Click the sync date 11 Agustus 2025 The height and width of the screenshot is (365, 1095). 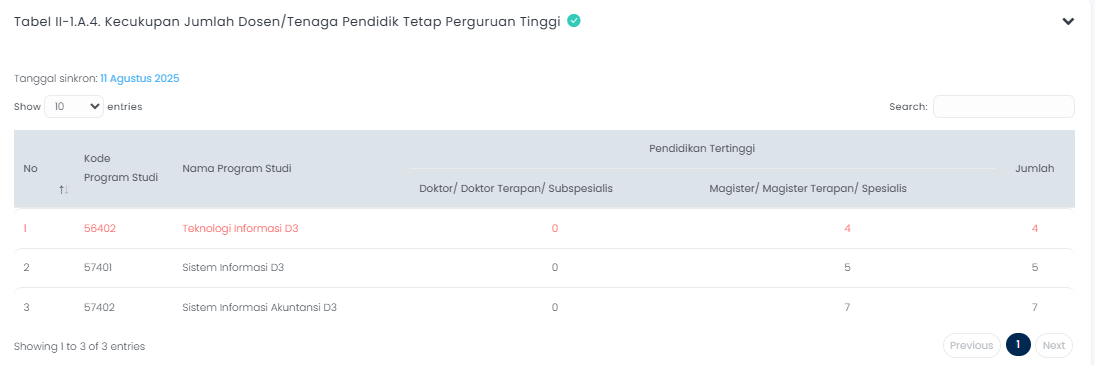pyautogui.click(x=140, y=79)
